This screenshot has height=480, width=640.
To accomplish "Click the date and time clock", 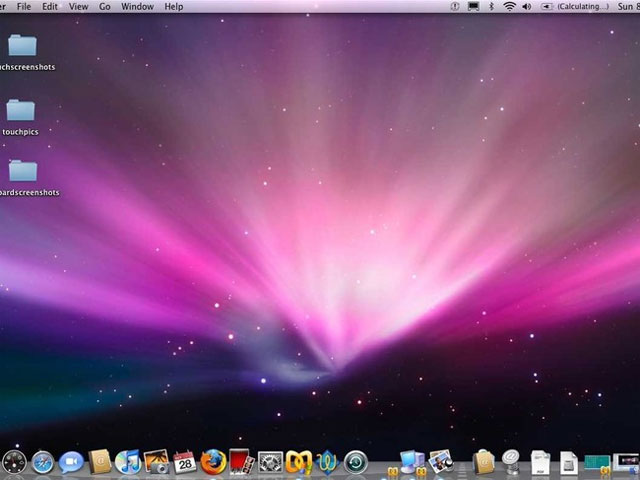I will coord(625,7).
